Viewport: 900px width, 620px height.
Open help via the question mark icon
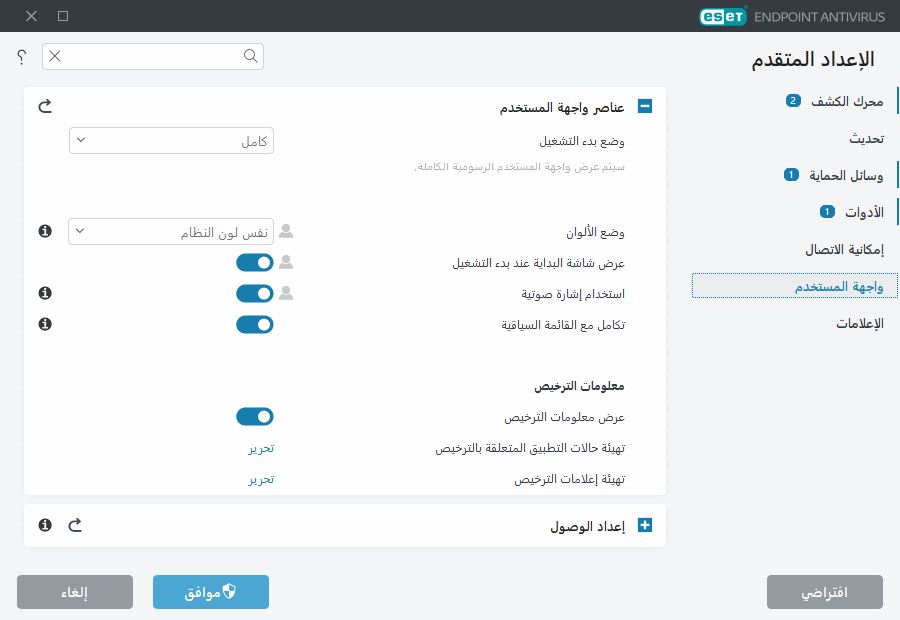coord(19,57)
